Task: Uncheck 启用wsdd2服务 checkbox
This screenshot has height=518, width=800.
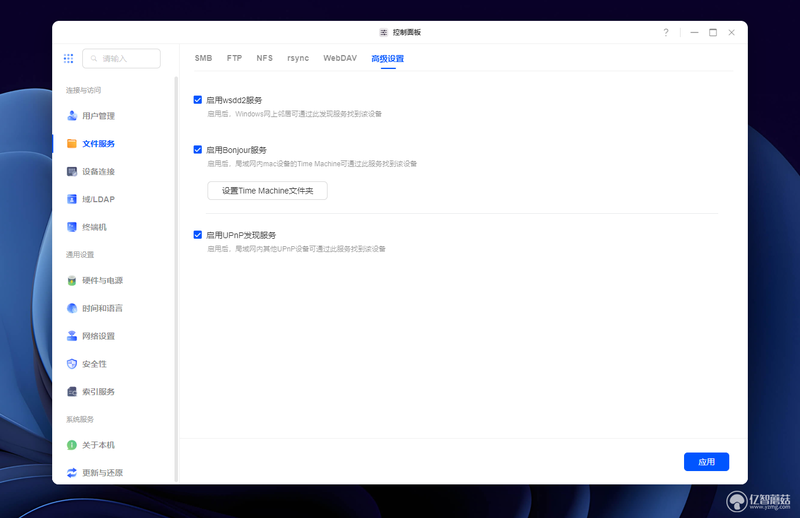Action: click(197, 100)
